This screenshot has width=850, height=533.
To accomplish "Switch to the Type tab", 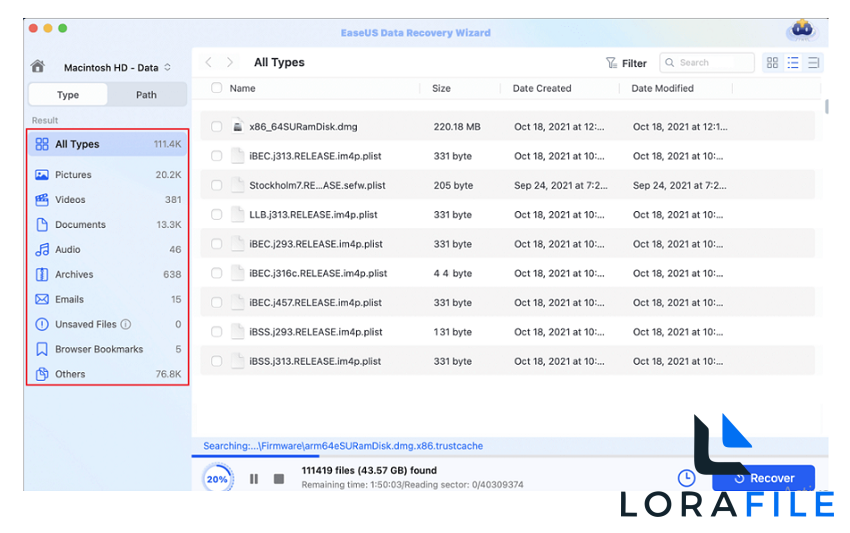I will tap(68, 95).
